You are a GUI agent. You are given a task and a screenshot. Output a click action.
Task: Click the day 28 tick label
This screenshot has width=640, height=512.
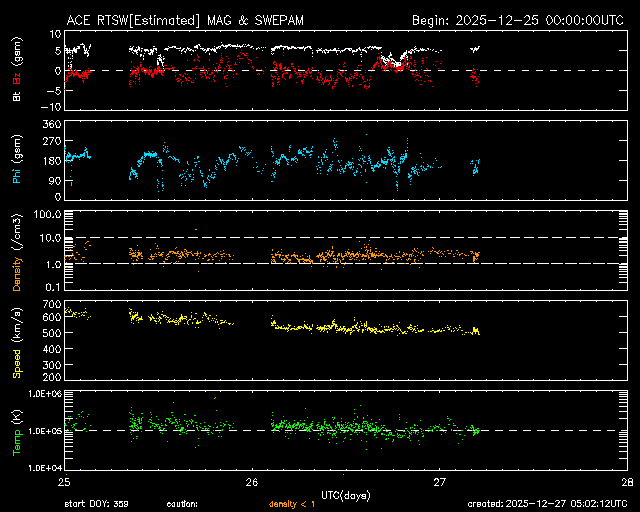click(627, 482)
